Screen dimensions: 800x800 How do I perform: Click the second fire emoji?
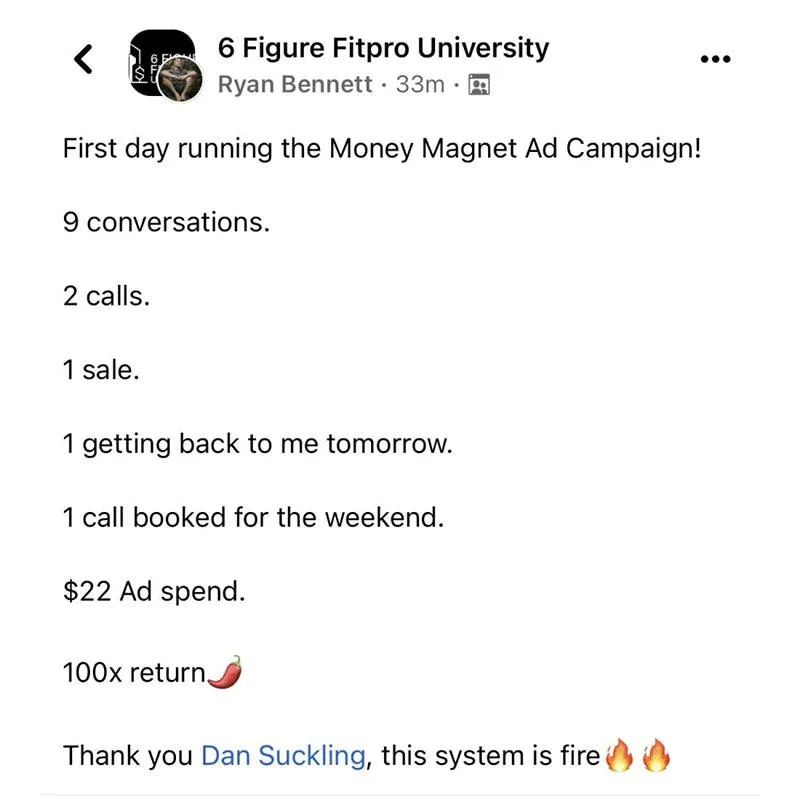656,755
